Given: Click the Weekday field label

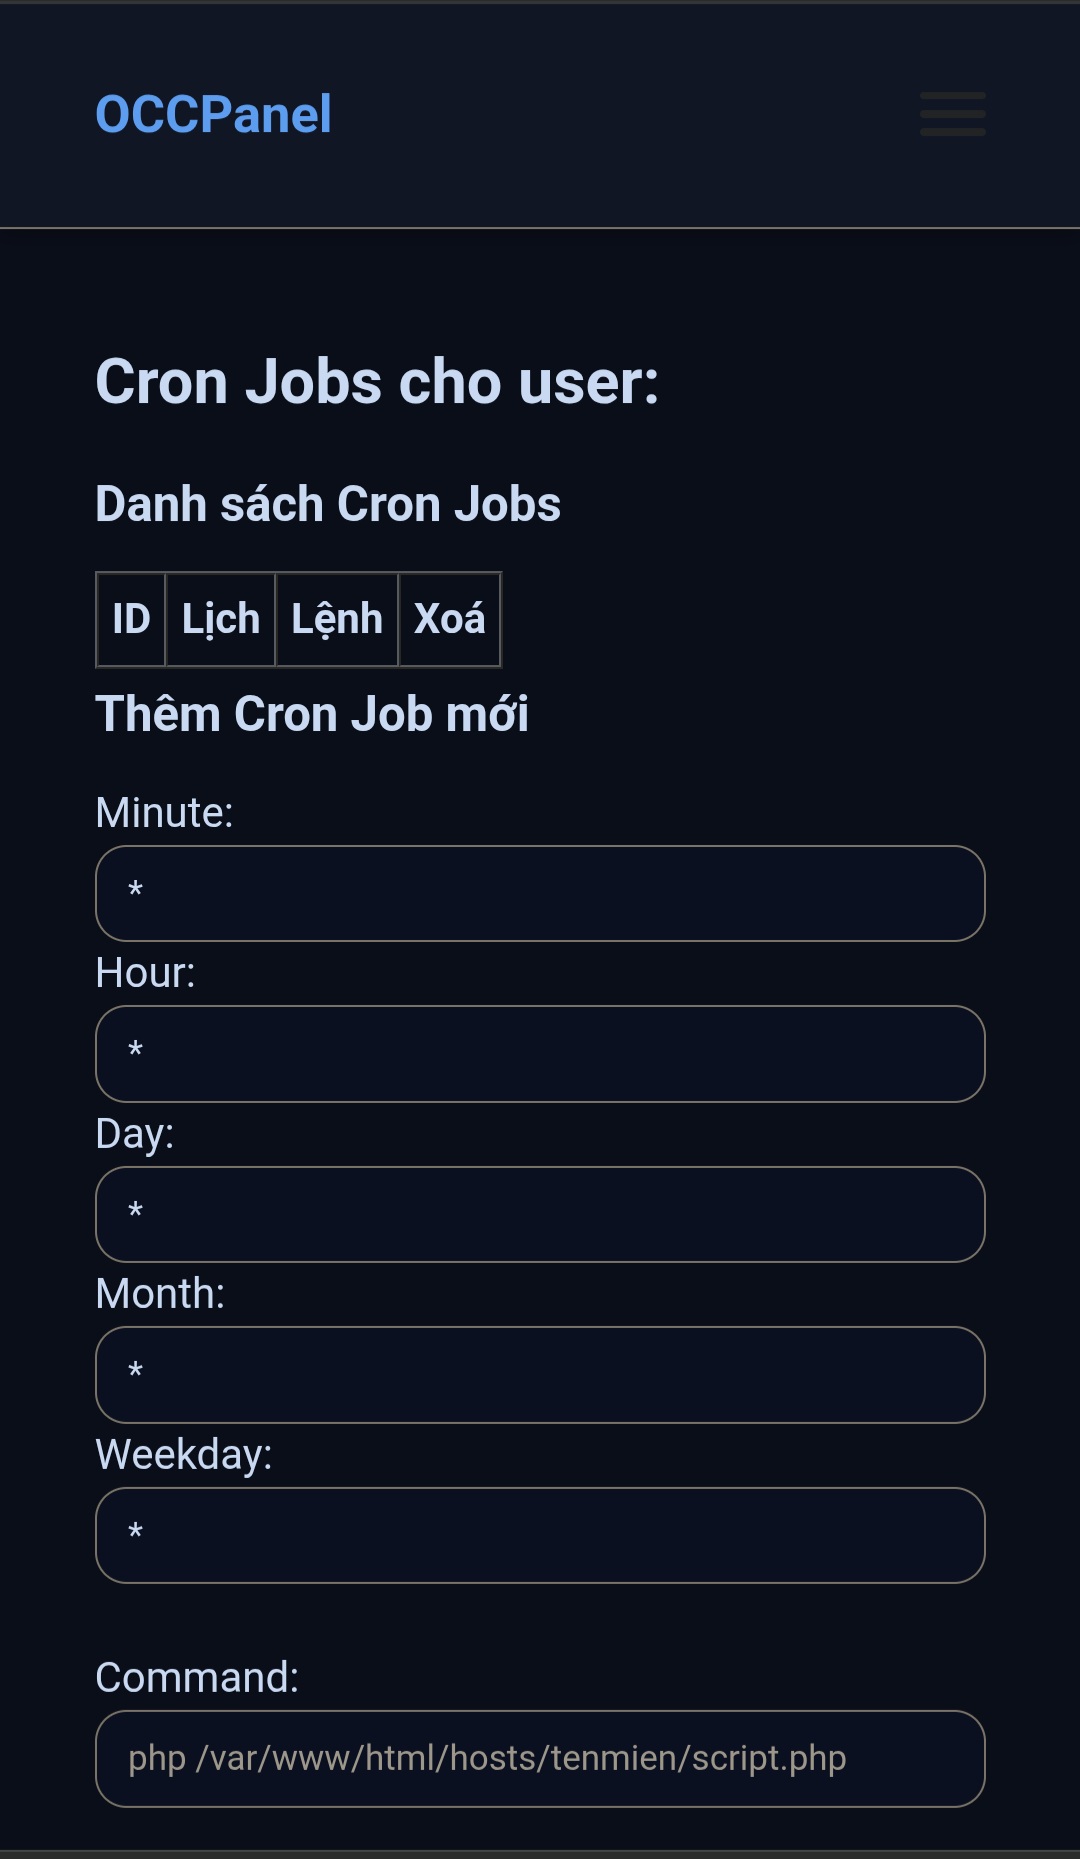Looking at the screenshot, I should pos(183,1454).
